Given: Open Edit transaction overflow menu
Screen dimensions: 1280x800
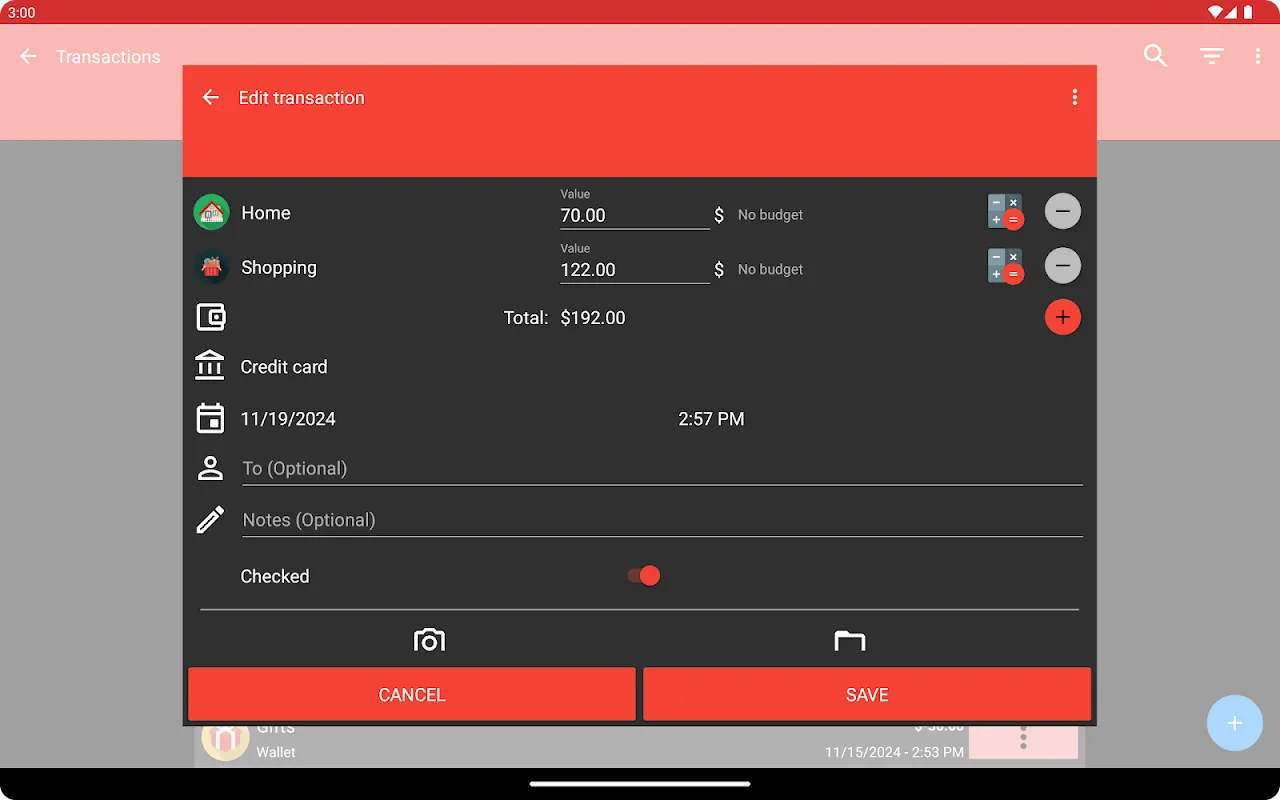Looking at the screenshot, I should click(x=1074, y=97).
